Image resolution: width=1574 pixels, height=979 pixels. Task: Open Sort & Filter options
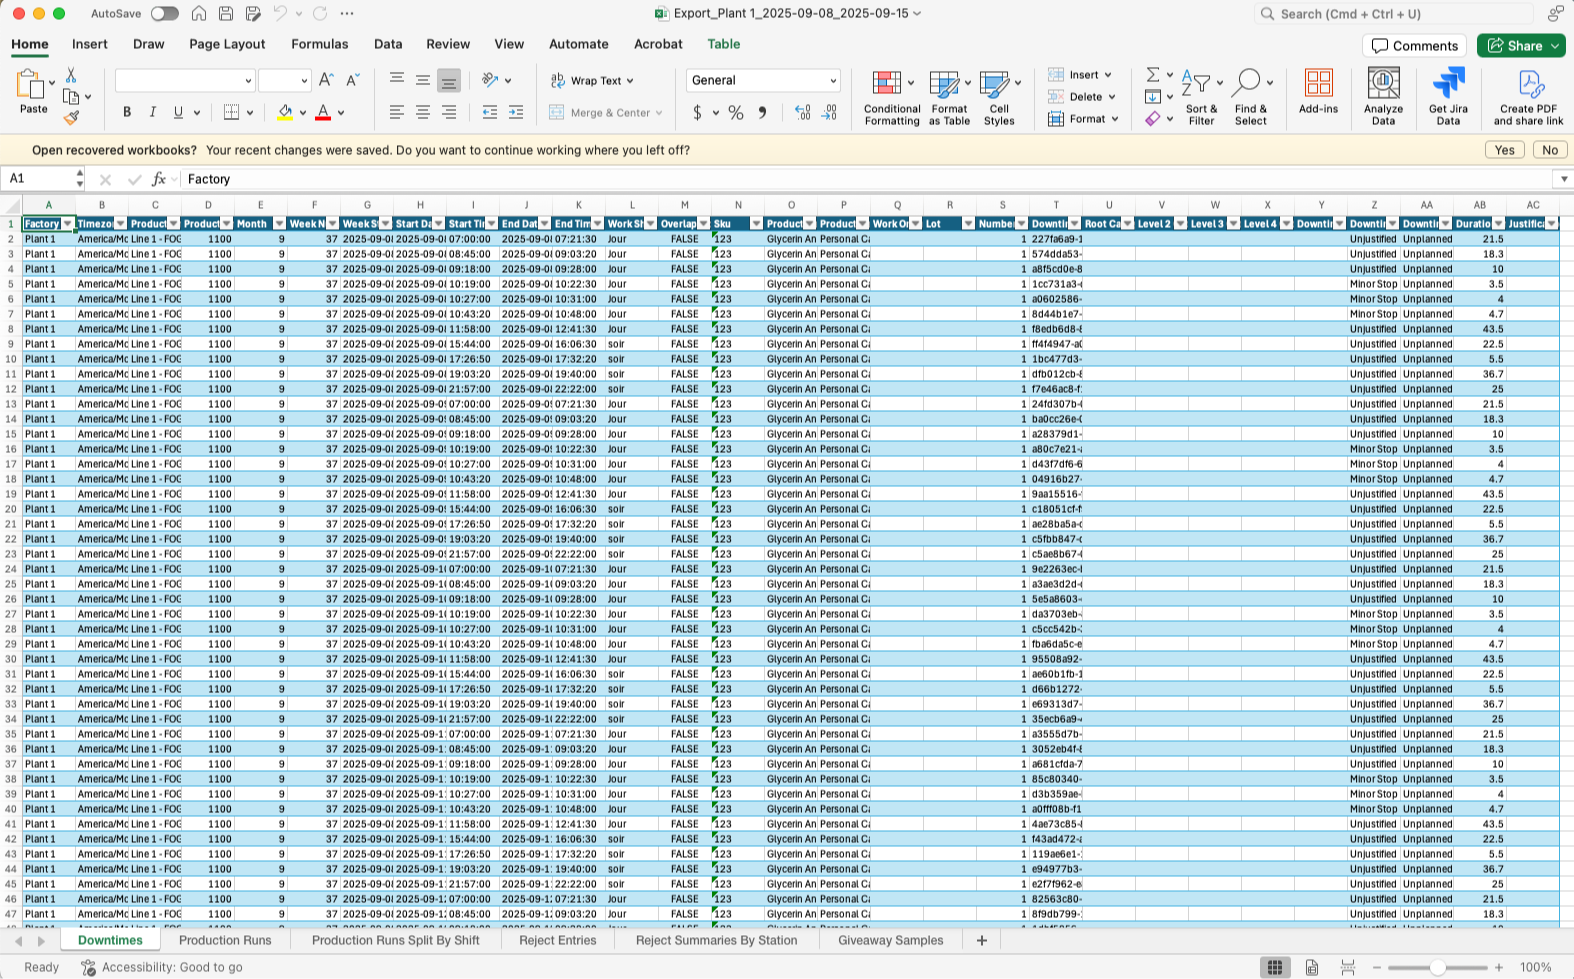1201,98
